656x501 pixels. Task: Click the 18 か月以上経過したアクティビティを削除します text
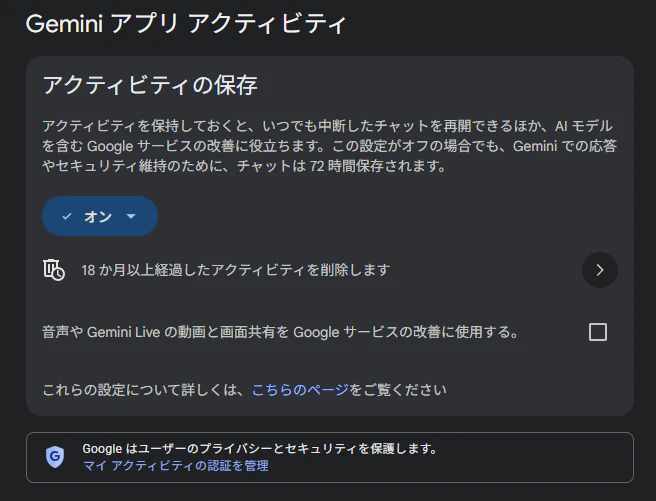point(236,270)
